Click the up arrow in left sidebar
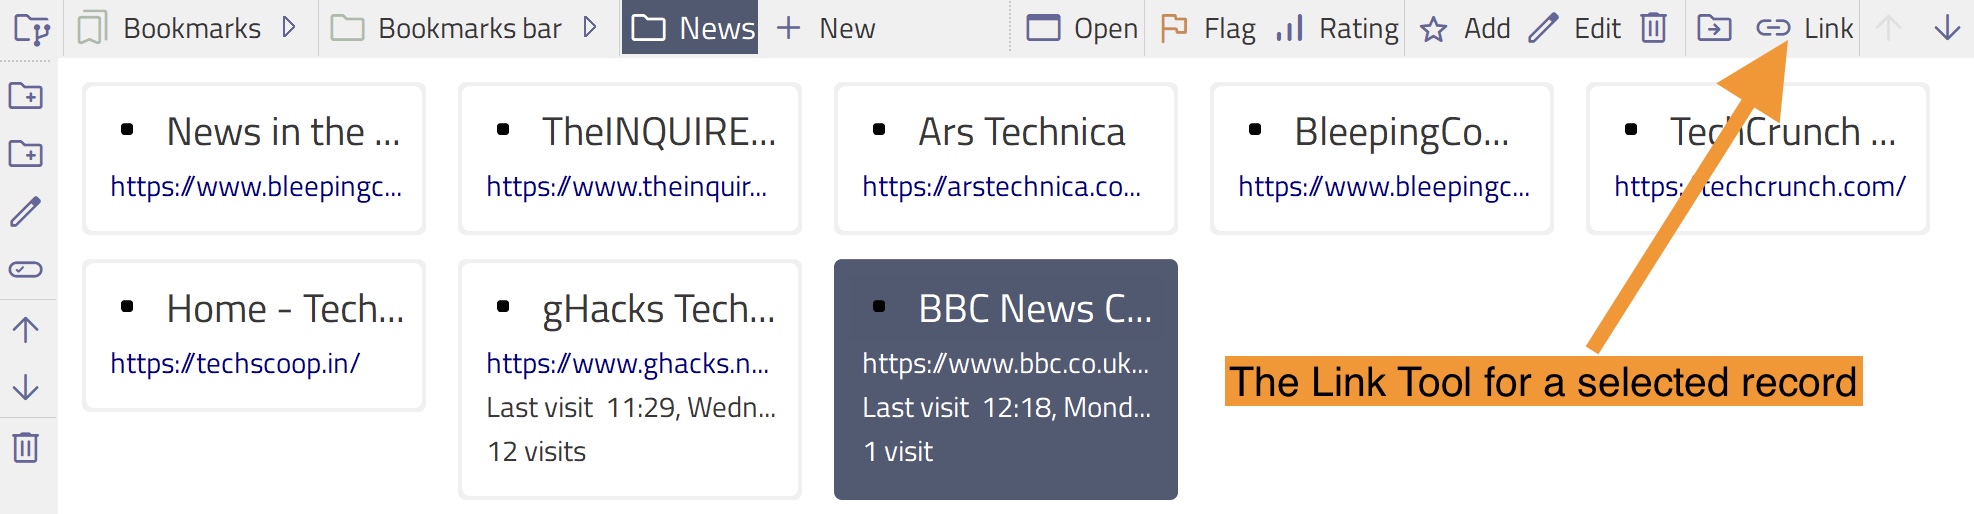 point(26,329)
